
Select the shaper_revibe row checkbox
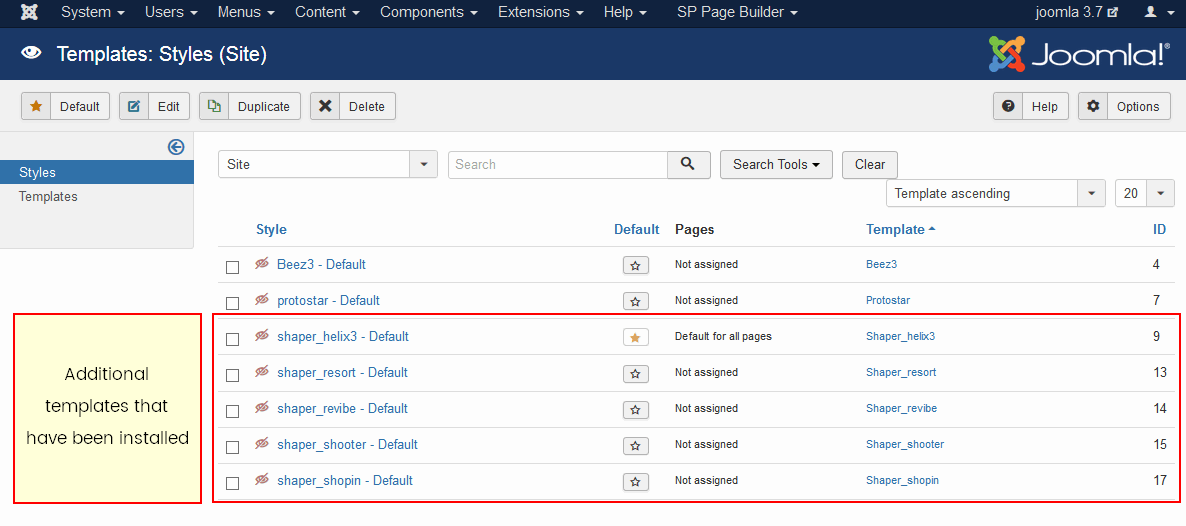[x=233, y=411]
